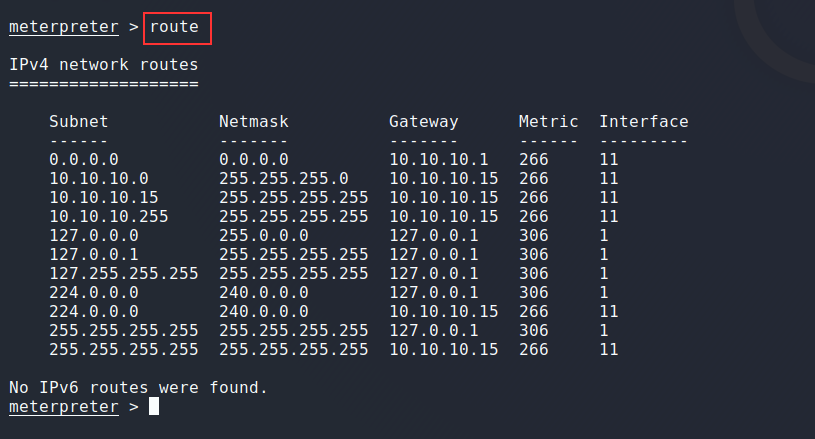Click the IPv4 network routes heading
This screenshot has width=815, height=439.
(104, 64)
